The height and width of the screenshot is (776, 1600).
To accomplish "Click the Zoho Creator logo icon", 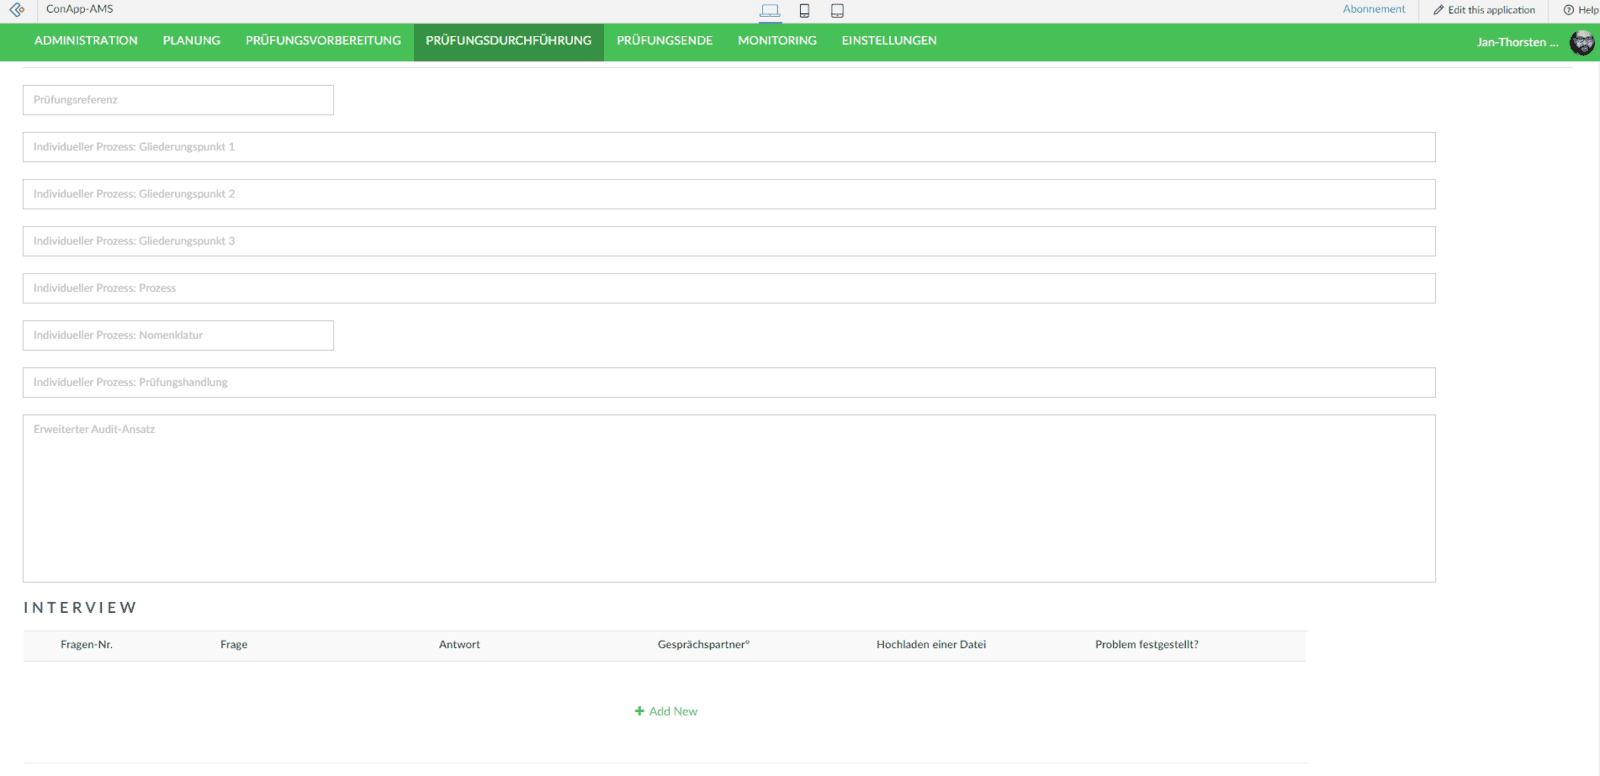I will 17,10.
